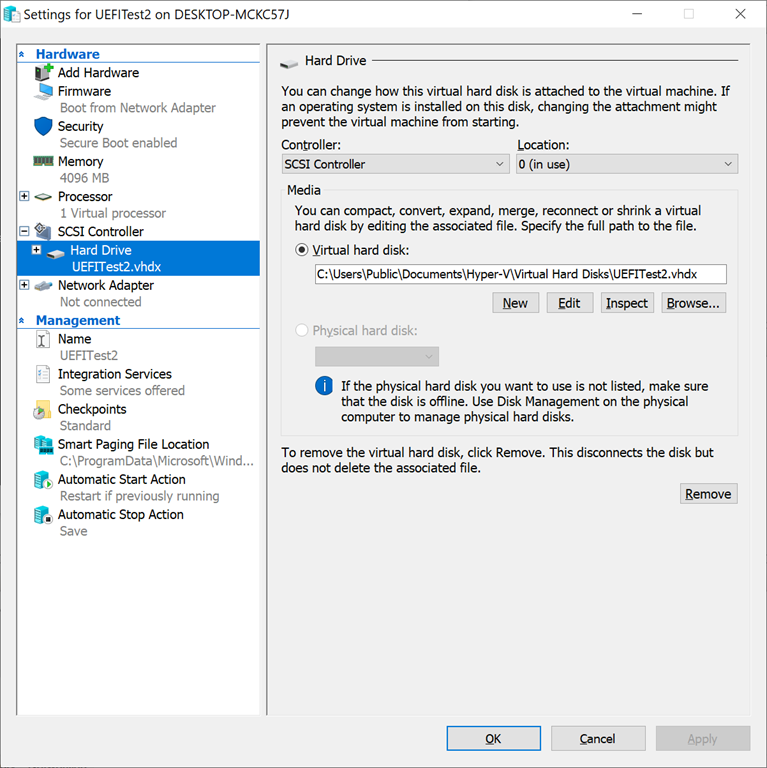Viewport: 767px width, 768px height.
Task: Click the Security shield icon
Action: point(43,127)
